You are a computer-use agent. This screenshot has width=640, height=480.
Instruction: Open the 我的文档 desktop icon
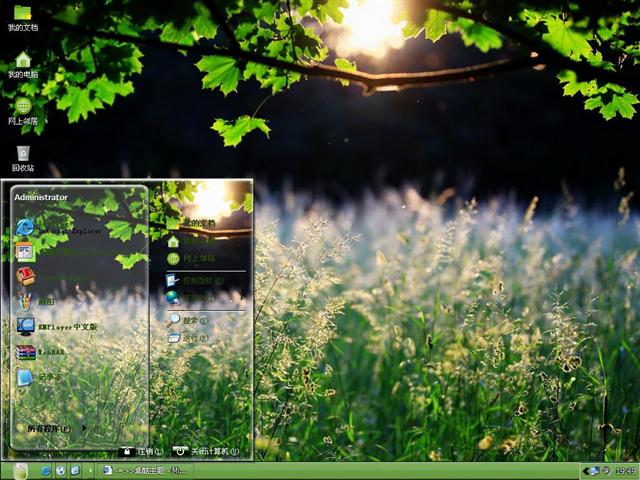[x=22, y=16]
